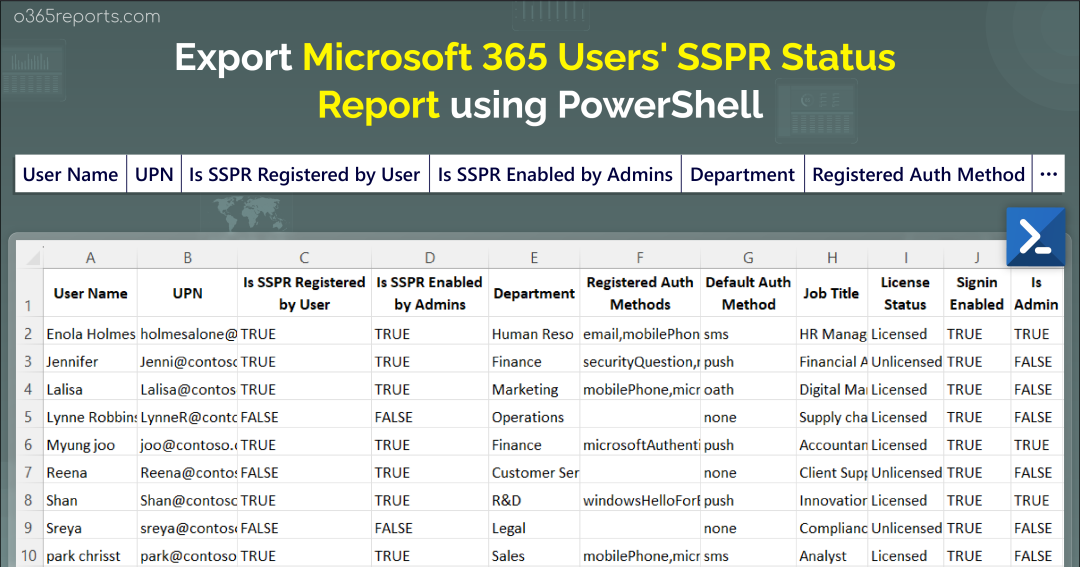This screenshot has width=1080, height=567.
Task: Select column B header
Action: 187,258
